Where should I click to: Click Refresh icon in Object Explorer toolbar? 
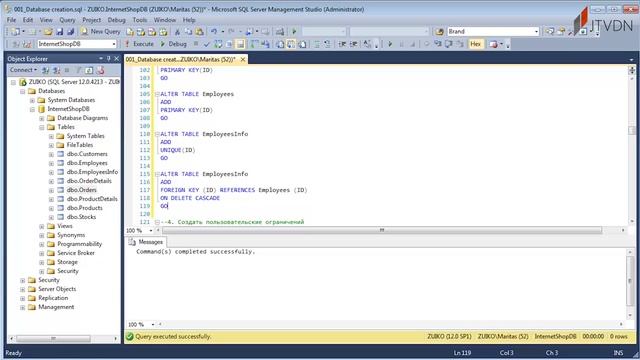coord(89,70)
